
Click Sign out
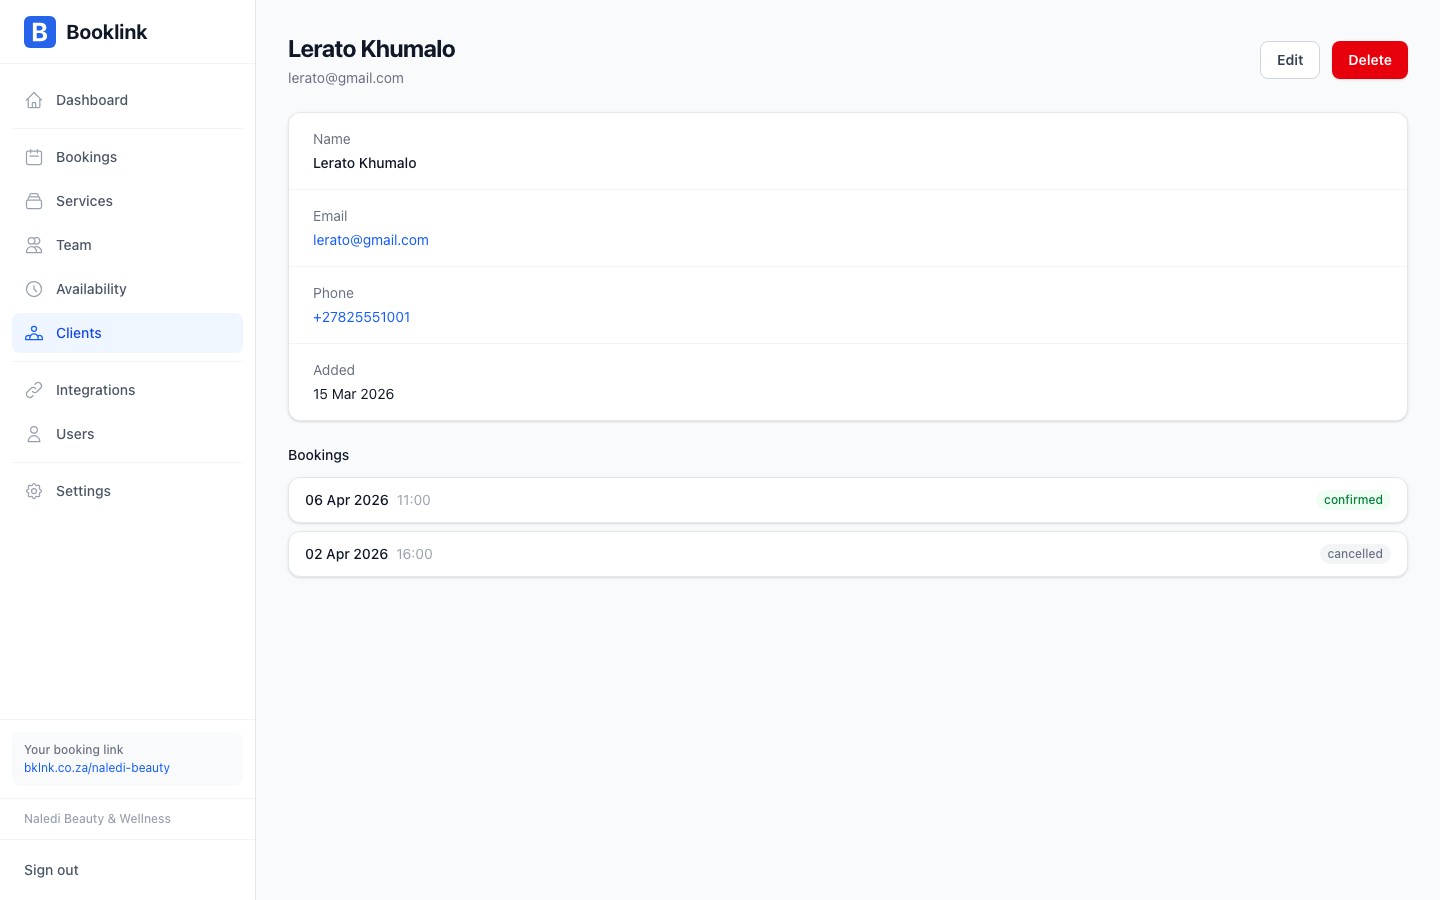51,870
